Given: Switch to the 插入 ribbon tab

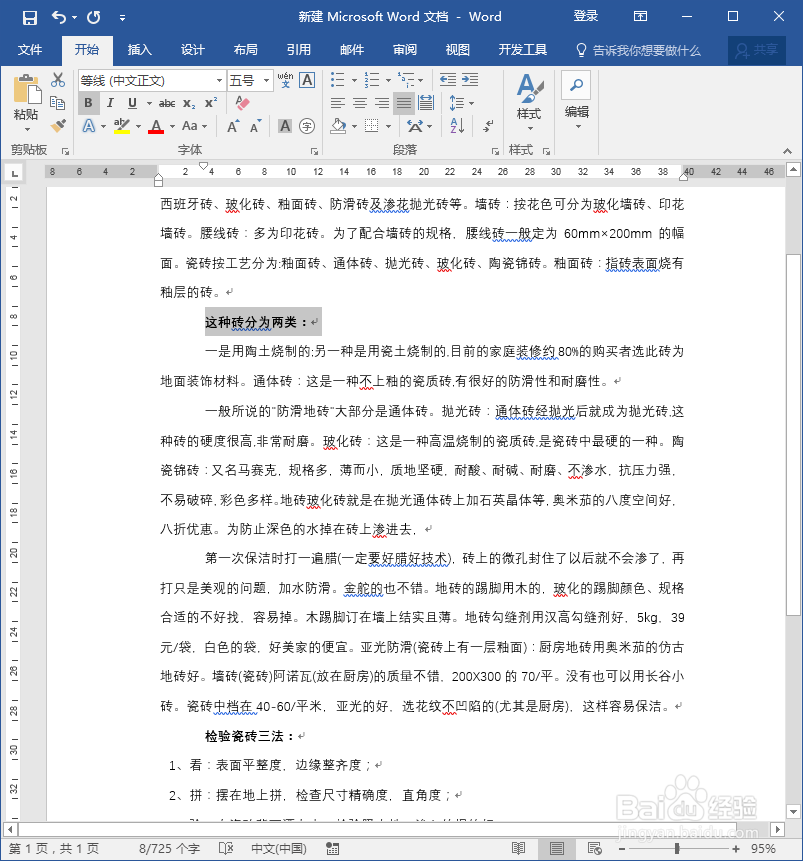Looking at the screenshot, I should tap(140, 50).
